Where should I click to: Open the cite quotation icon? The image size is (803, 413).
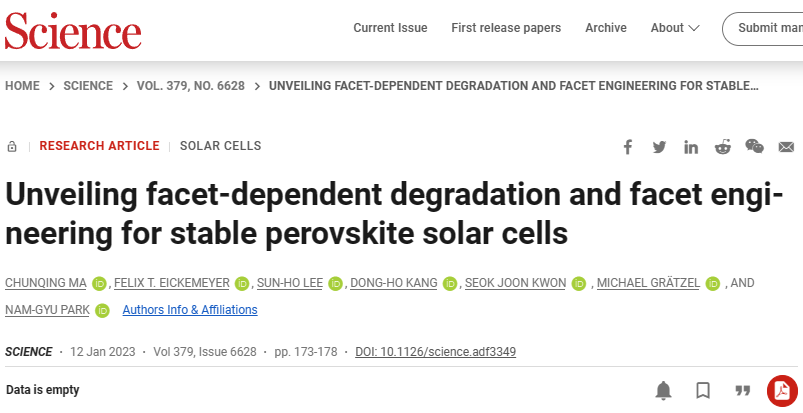(x=743, y=391)
